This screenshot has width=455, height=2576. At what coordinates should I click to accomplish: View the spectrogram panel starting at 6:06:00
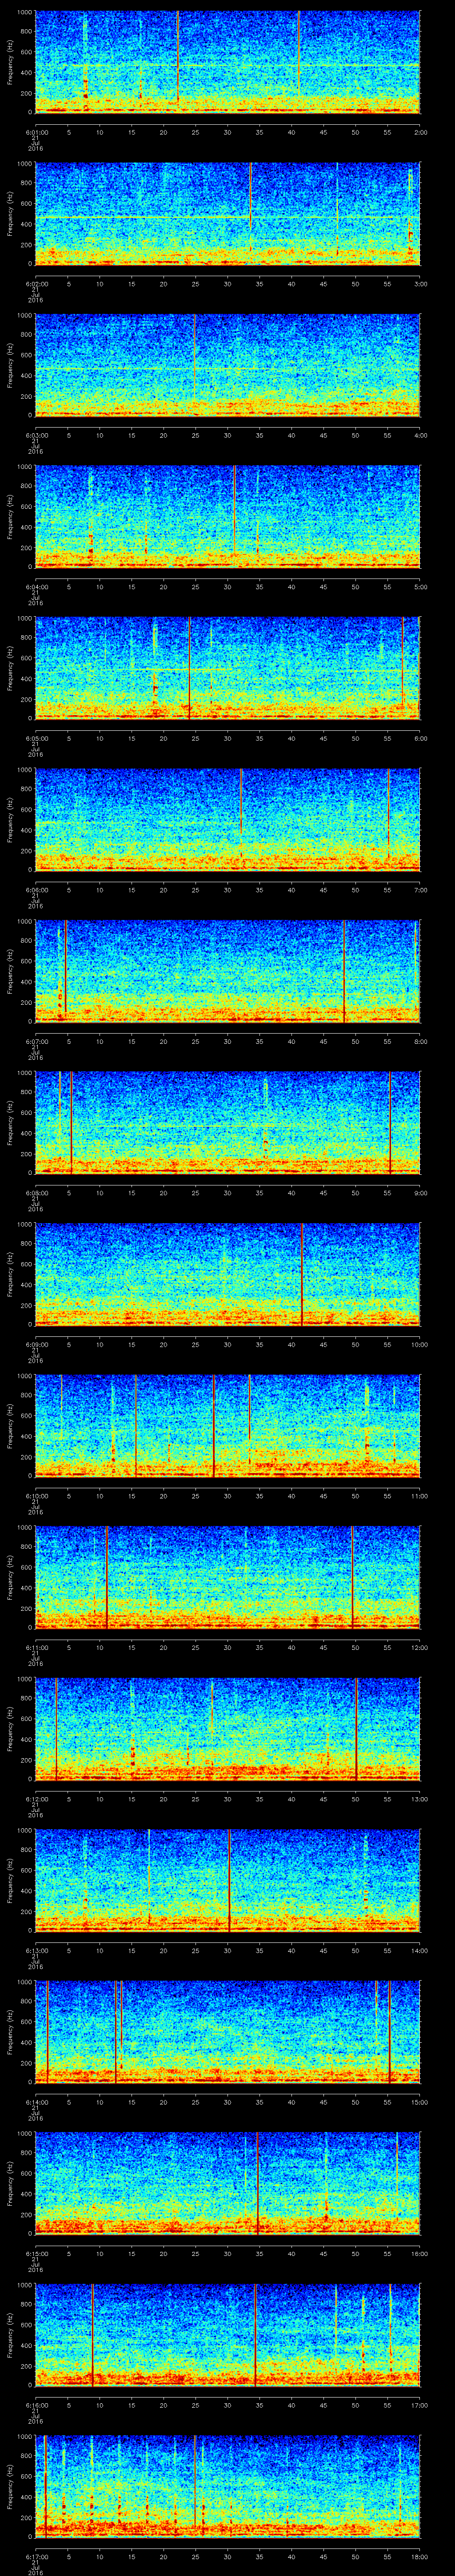point(228,819)
